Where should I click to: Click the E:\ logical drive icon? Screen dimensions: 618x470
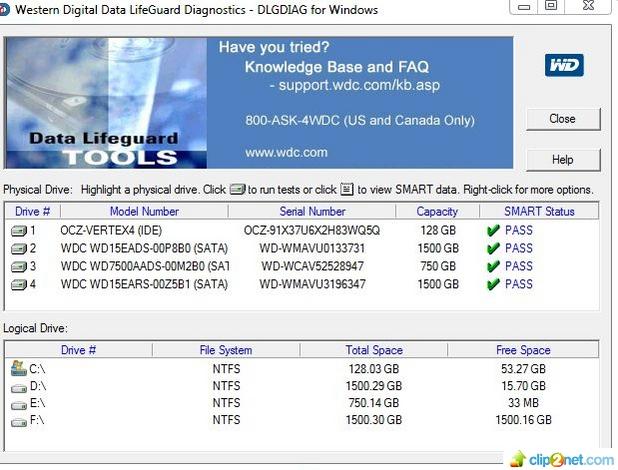pos(19,405)
